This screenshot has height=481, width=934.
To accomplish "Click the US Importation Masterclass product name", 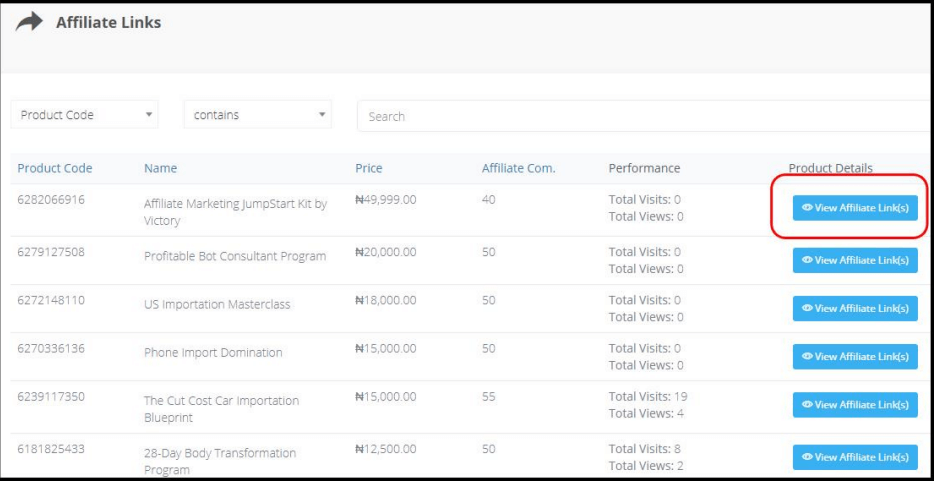I will (x=217, y=304).
